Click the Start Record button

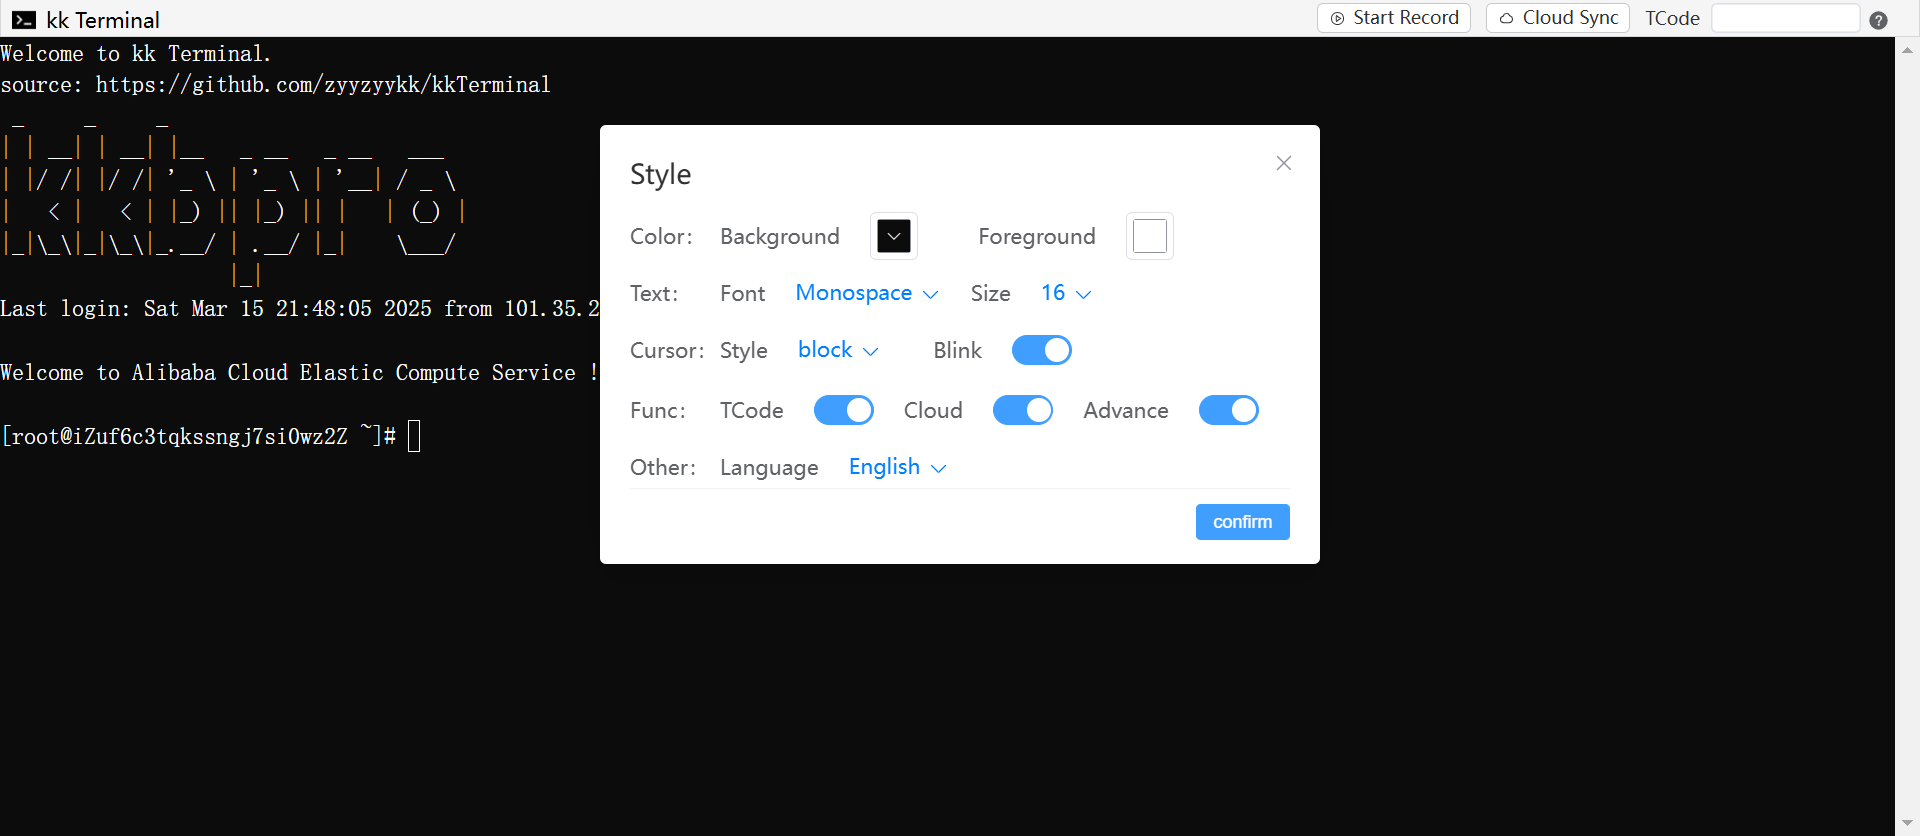pos(1394,18)
